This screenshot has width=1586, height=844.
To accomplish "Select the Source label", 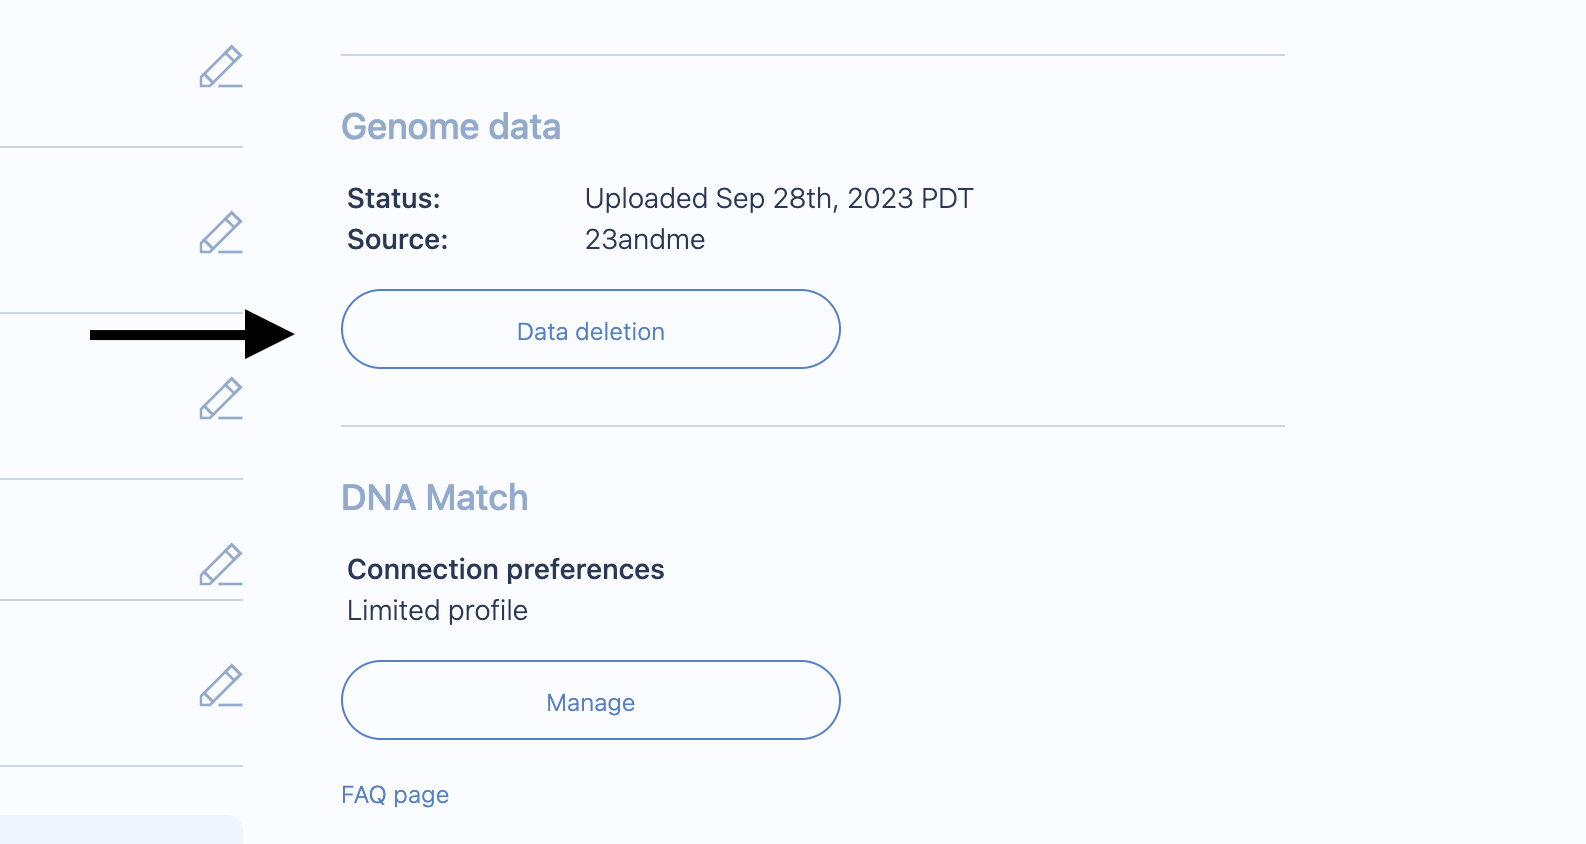I will tap(397, 240).
